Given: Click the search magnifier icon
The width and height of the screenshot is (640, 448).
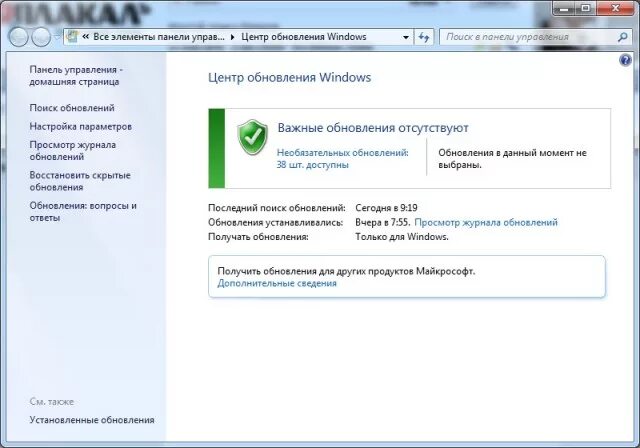Looking at the screenshot, I should tap(622, 37).
